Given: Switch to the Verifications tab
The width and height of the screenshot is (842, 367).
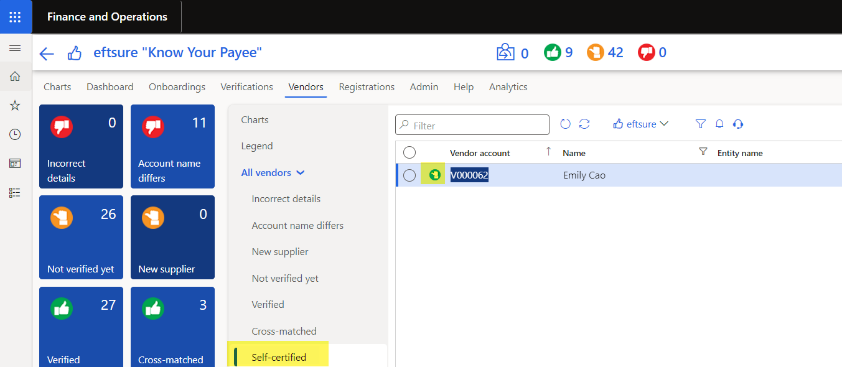Looking at the screenshot, I should (246, 87).
